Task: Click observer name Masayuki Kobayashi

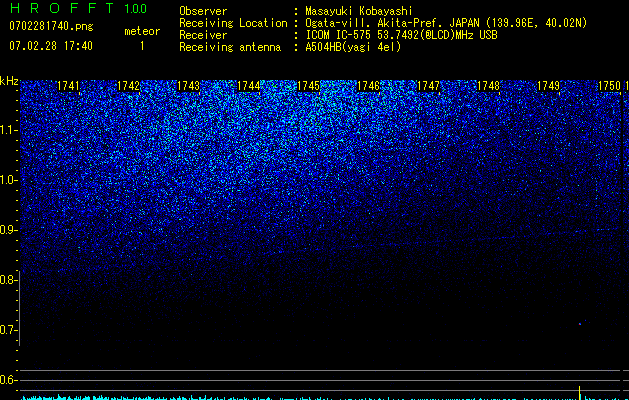Action: [359, 11]
